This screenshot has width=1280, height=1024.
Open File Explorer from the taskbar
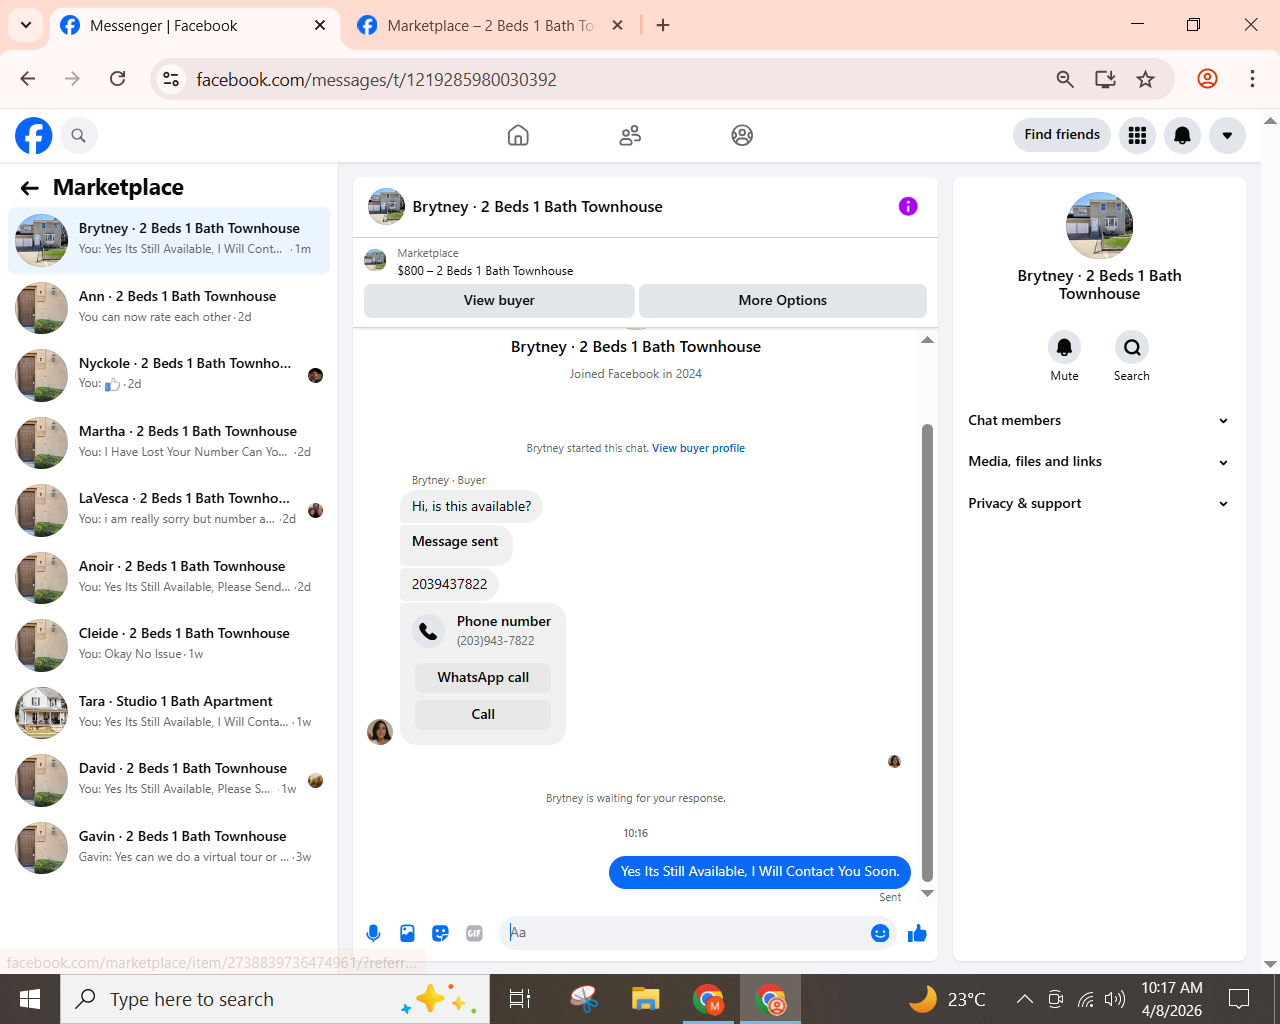(x=646, y=999)
